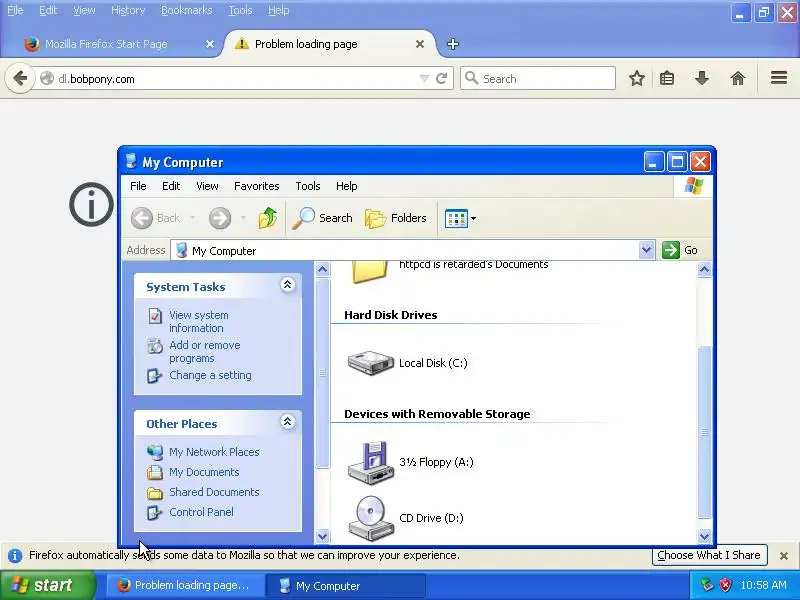Open Firefox Tools menu
This screenshot has width=800, height=600.
240,10
